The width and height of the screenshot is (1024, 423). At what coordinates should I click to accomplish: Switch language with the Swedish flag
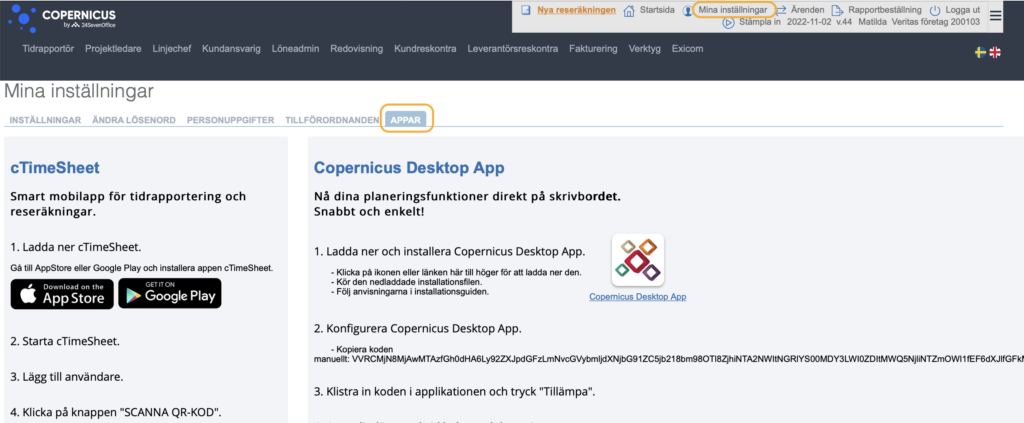click(980, 53)
